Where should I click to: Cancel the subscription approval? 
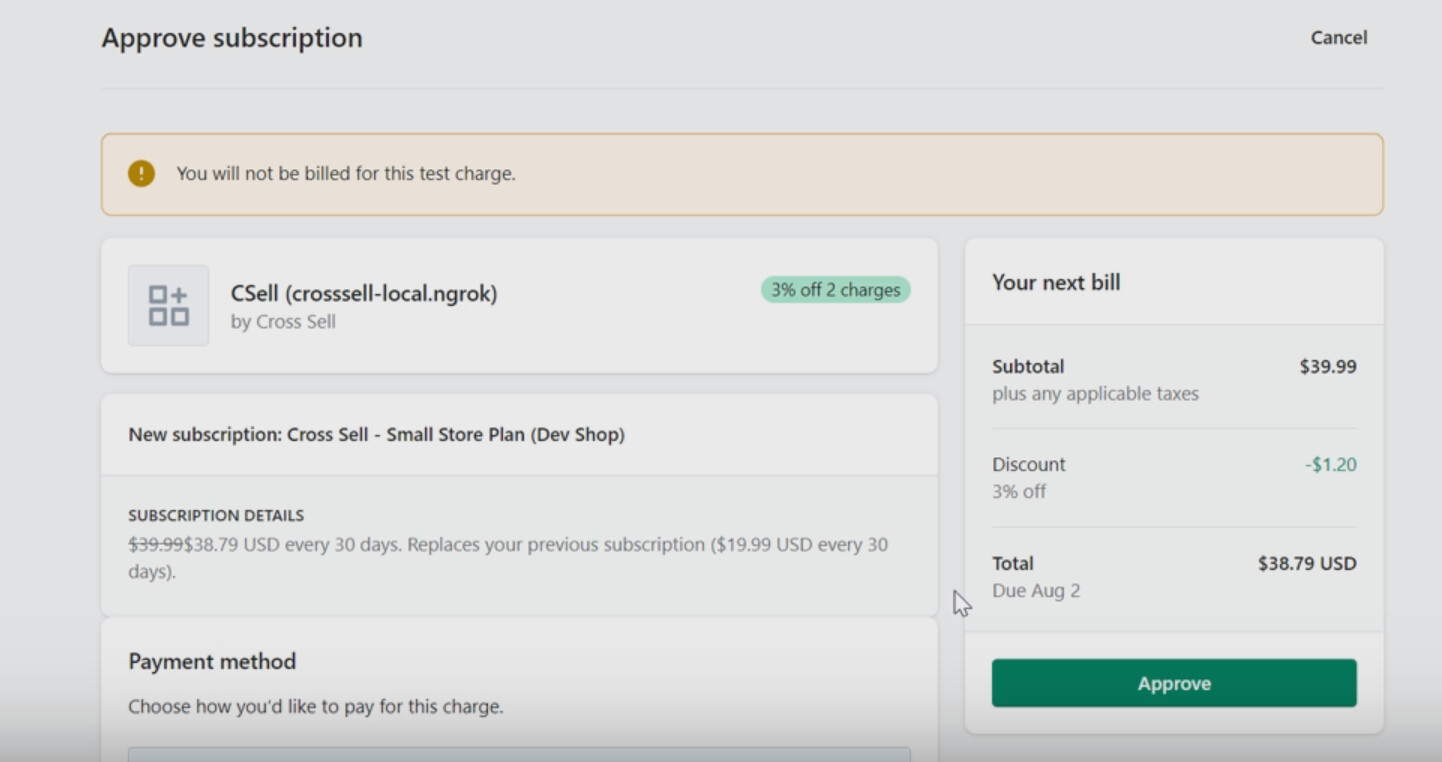coord(1338,38)
